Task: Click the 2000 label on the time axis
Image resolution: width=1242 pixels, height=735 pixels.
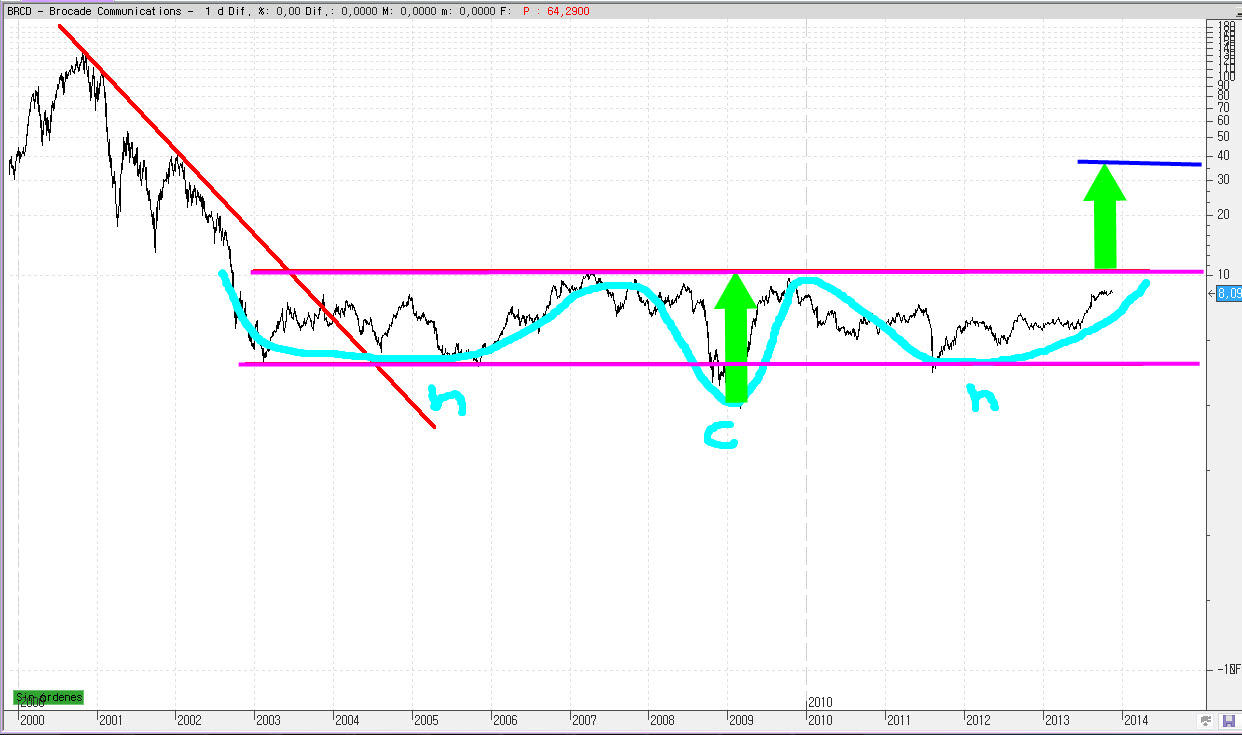Action: click(x=33, y=719)
